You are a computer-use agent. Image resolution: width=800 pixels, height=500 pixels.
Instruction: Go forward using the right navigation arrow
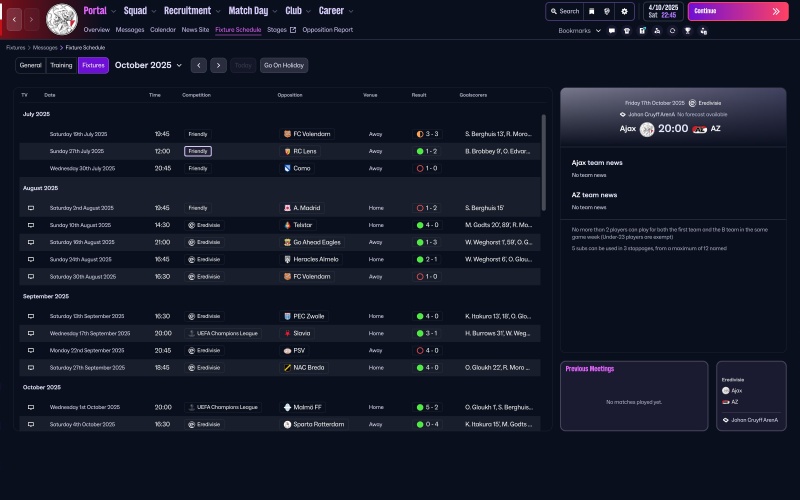(x=32, y=19)
